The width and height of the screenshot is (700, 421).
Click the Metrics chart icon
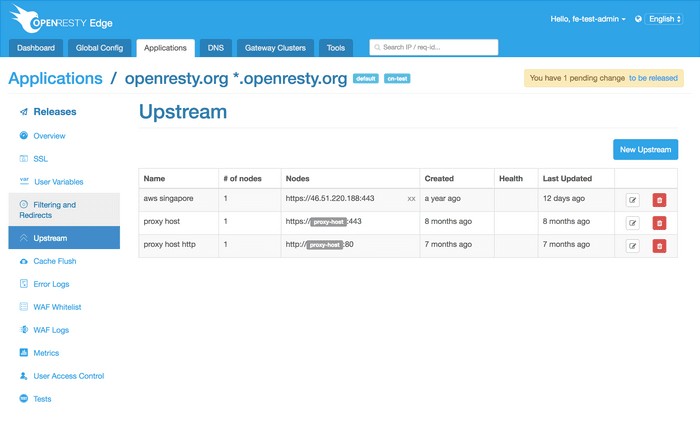(x=24, y=352)
